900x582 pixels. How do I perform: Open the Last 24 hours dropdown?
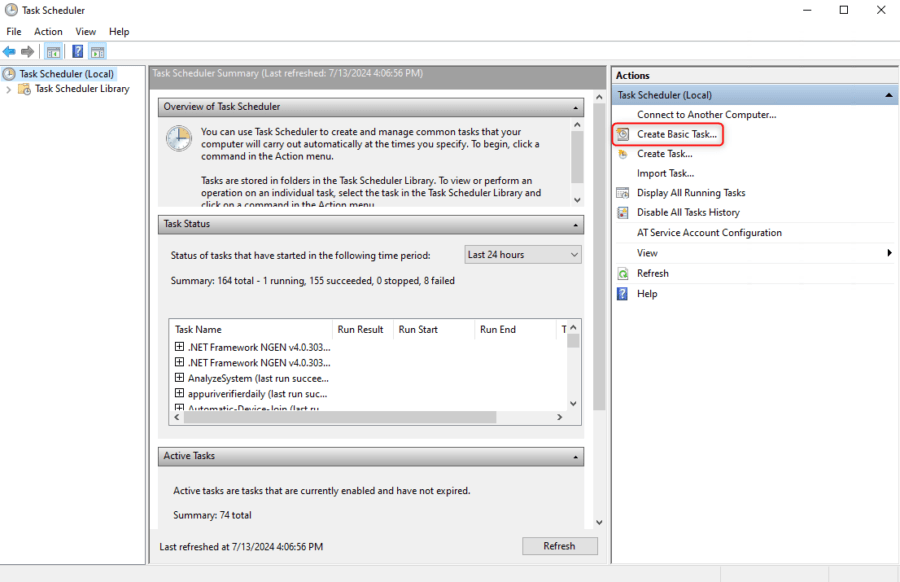coord(575,254)
